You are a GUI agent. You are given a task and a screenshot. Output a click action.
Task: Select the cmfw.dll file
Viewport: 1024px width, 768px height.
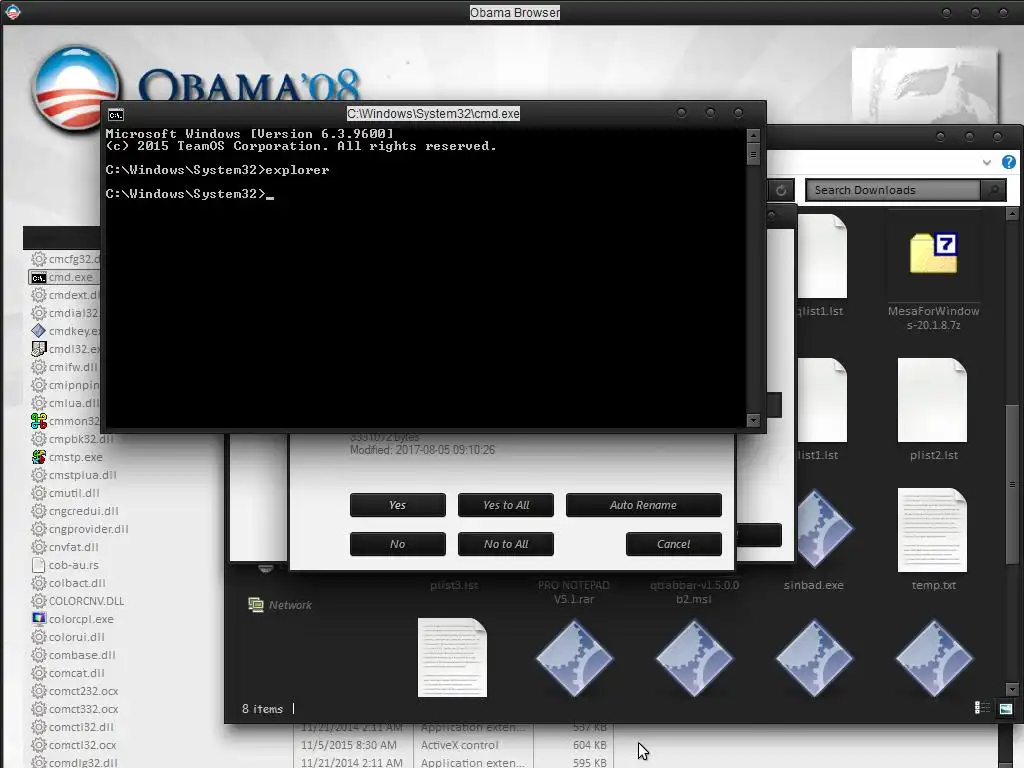click(x=65, y=367)
